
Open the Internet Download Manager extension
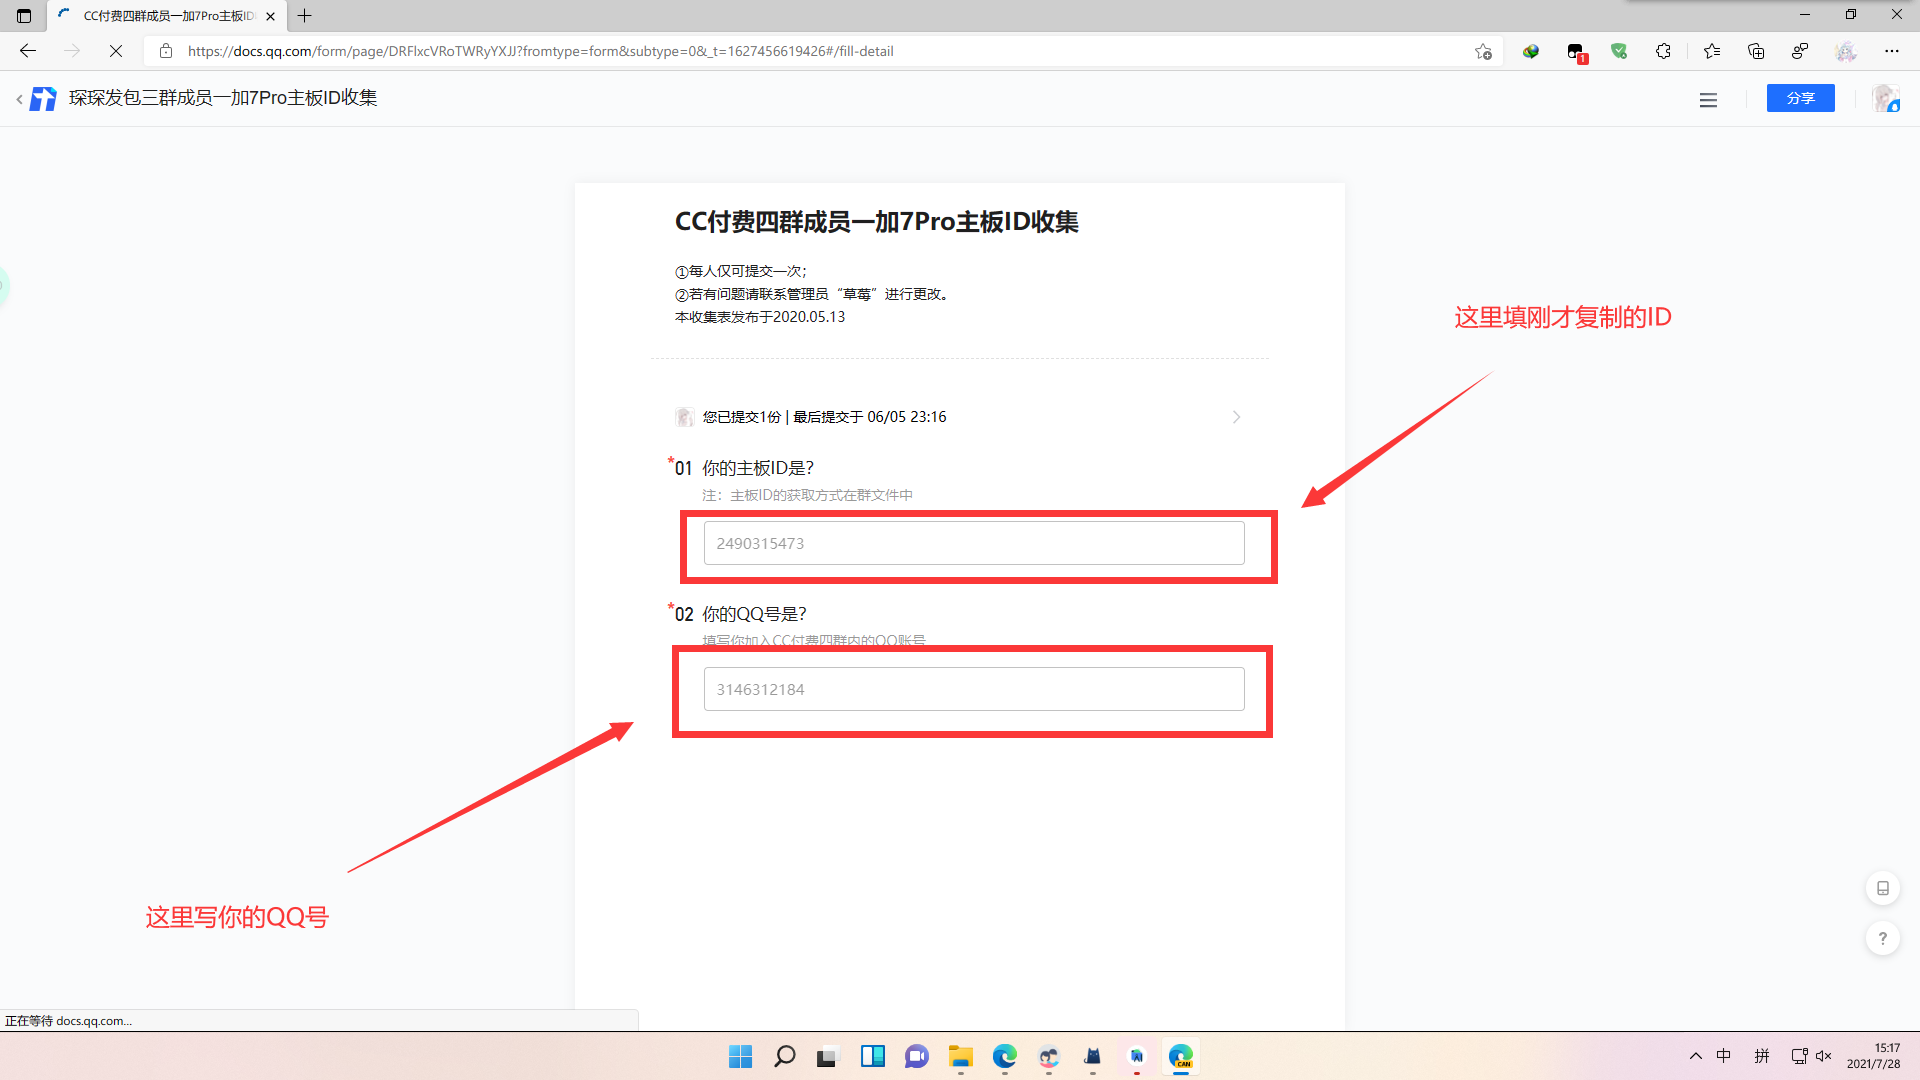1531,51
